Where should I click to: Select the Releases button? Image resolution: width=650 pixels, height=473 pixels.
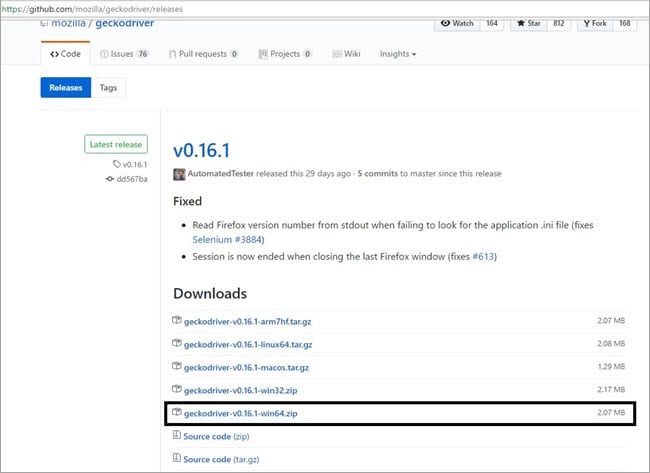pyautogui.click(x=66, y=87)
